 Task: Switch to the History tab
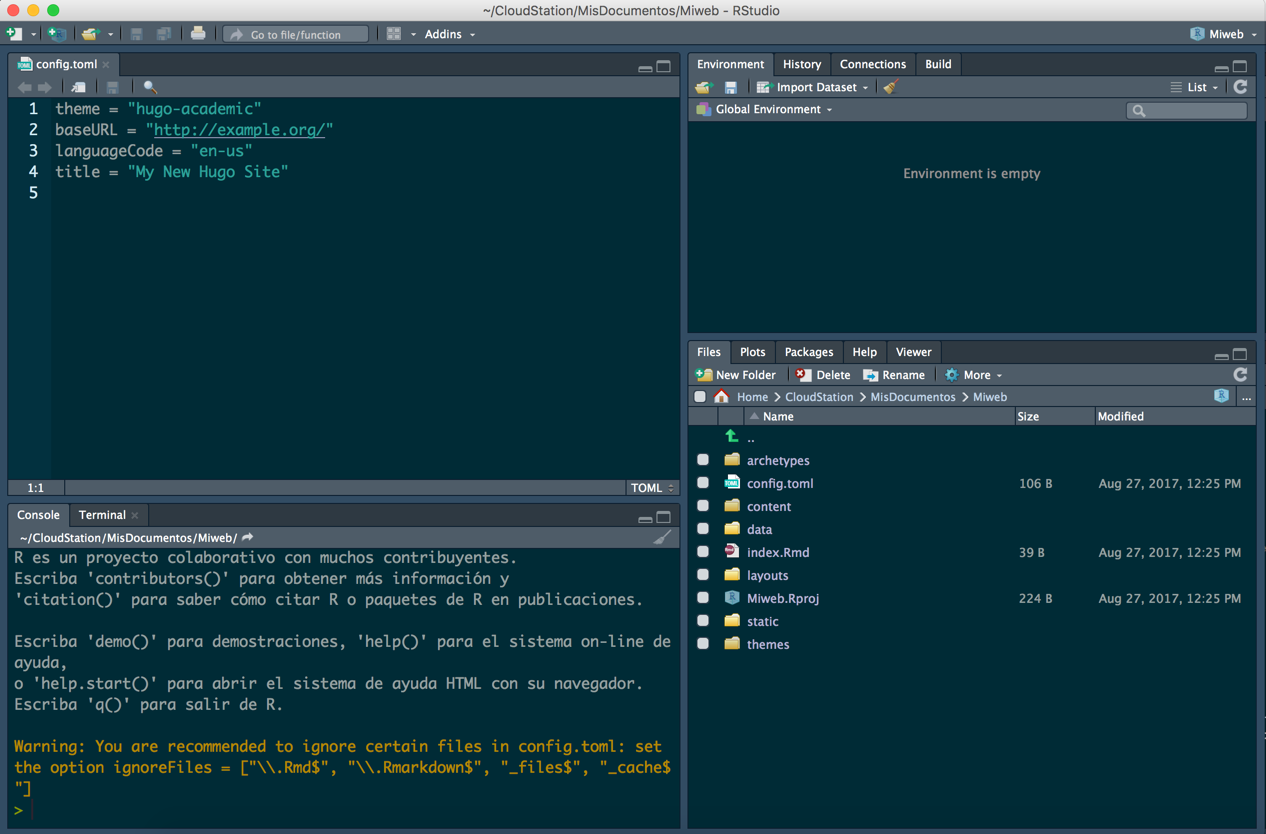[802, 64]
